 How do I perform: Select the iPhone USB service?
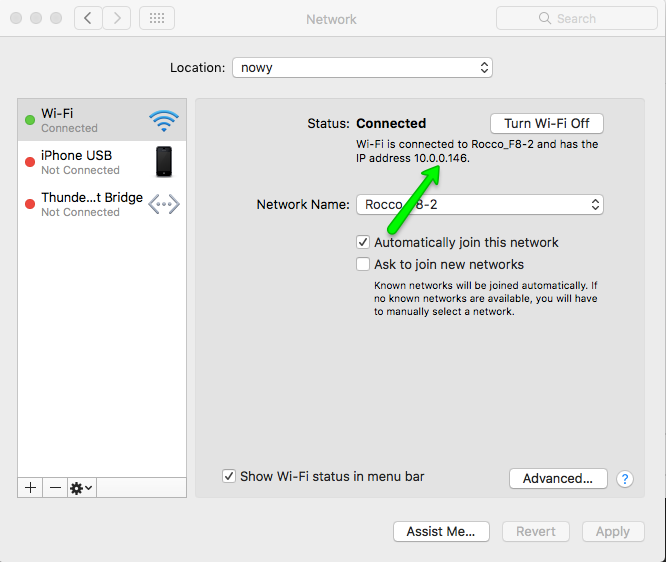(102, 162)
